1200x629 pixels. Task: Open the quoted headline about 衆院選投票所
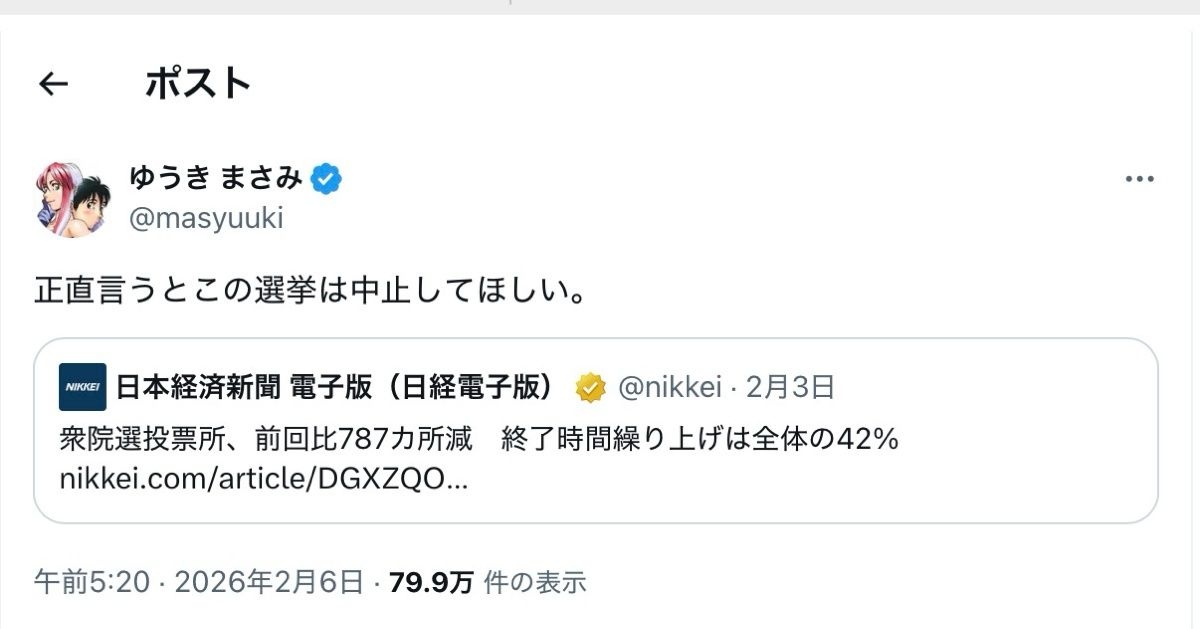point(478,438)
